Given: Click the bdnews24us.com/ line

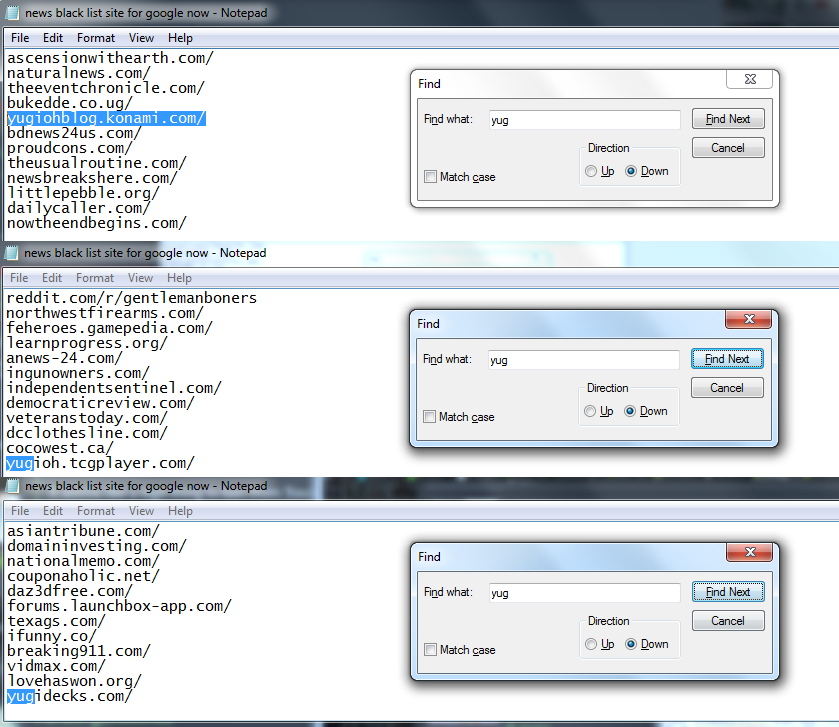Looking at the screenshot, I should 74,133.
